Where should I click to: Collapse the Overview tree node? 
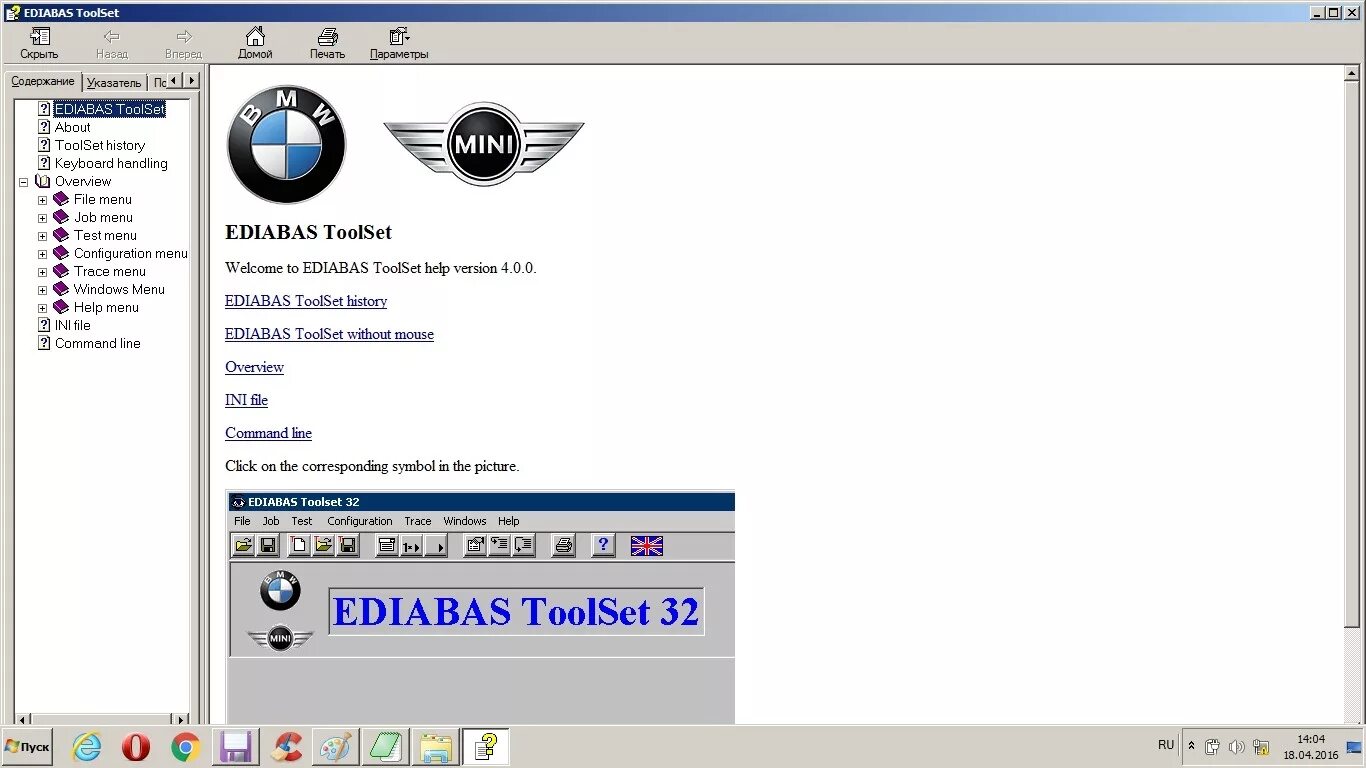tap(23, 182)
